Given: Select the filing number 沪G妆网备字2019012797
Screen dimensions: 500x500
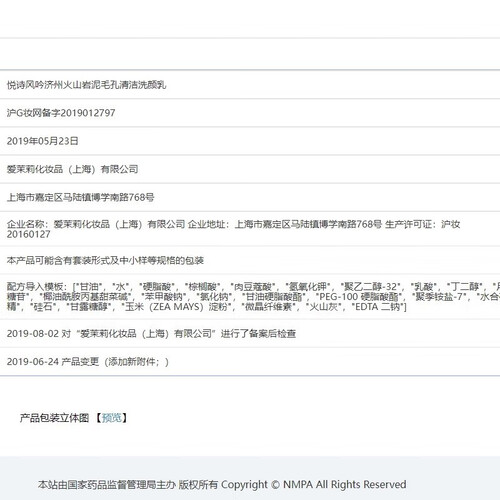Looking at the screenshot, I should (61, 113).
